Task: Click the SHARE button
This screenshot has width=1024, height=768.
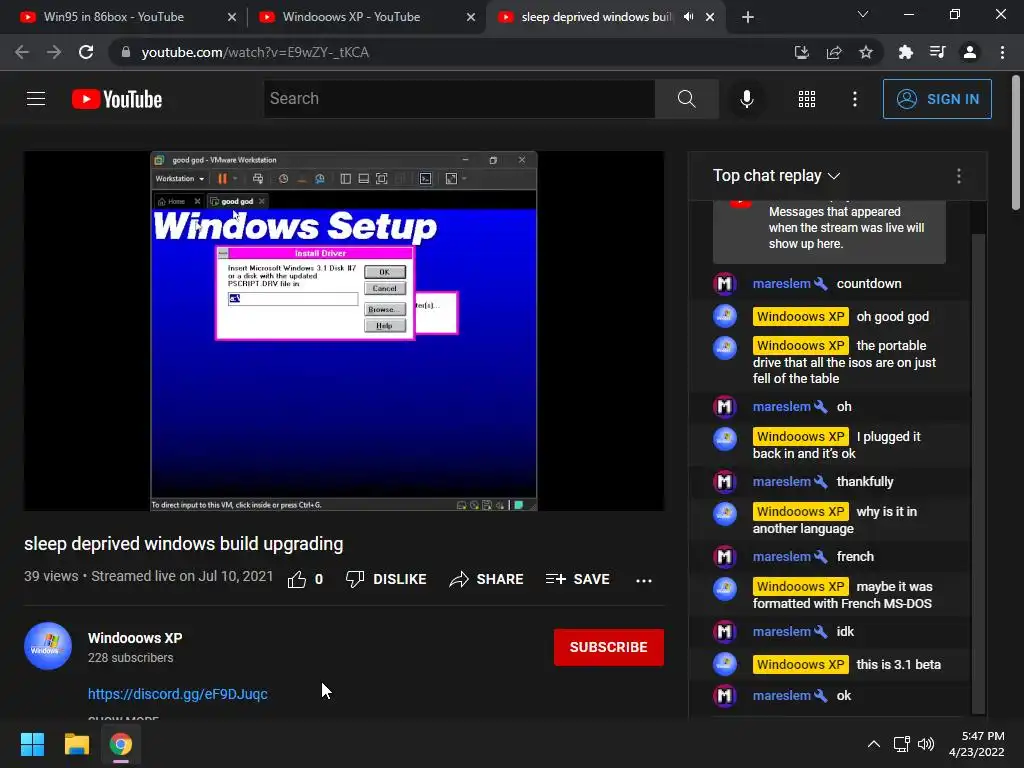Action: click(x=487, y=579)
